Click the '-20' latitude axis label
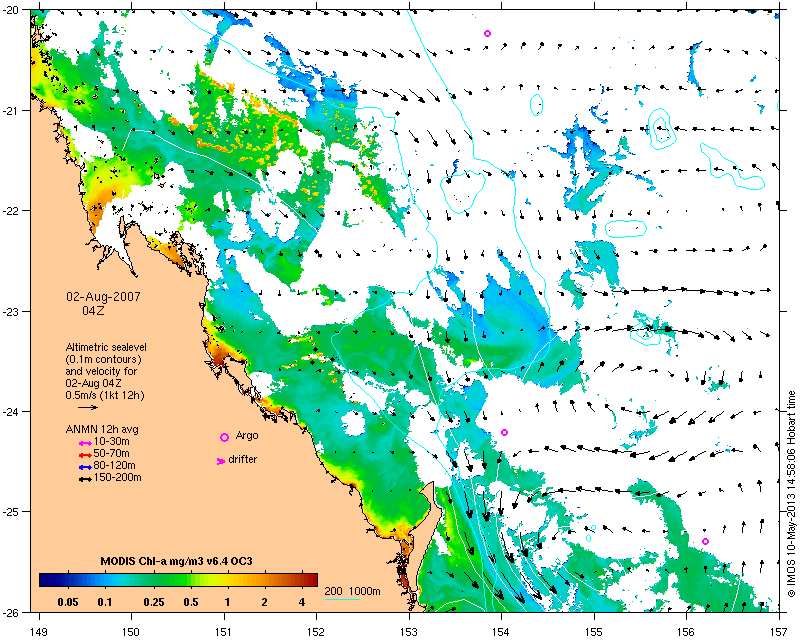The image size is (800, 640). coord(19,11)
